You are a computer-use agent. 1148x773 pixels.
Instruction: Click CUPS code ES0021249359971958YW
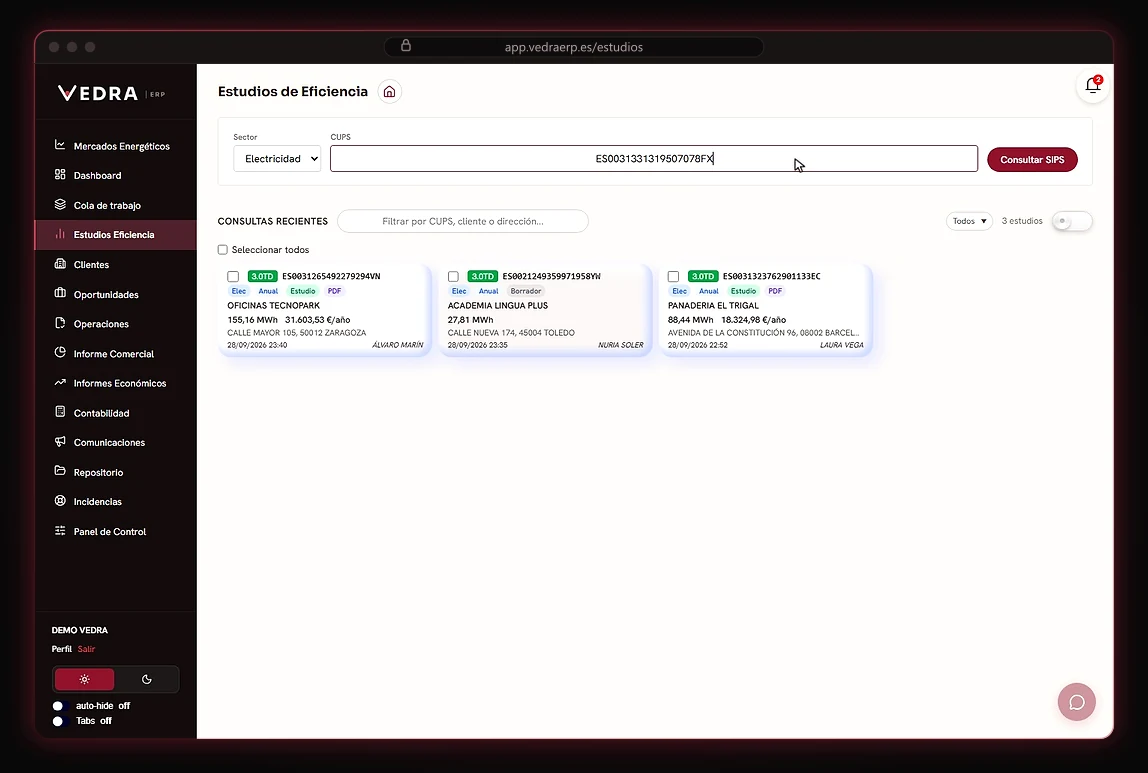point(551,276)
